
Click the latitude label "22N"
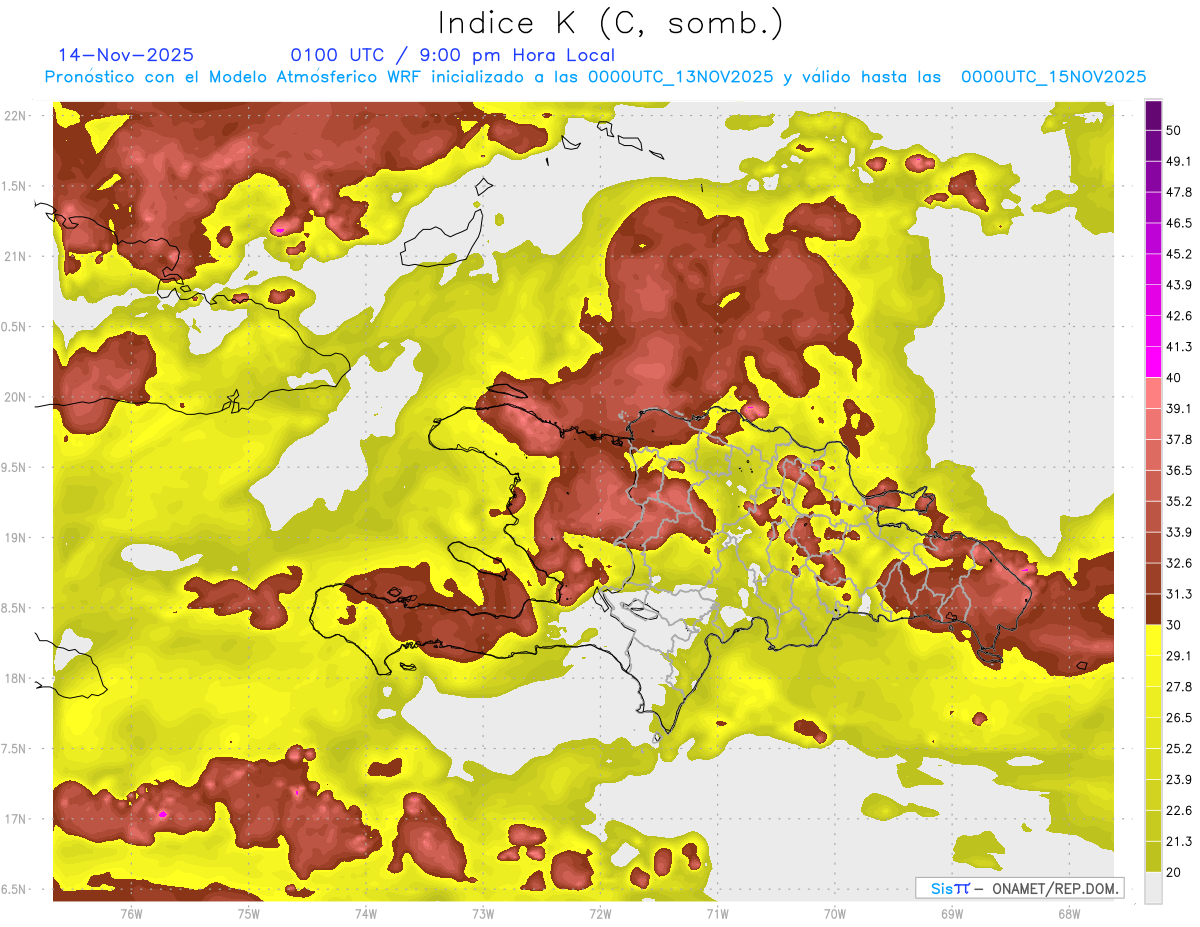click(x=15, y=116)
